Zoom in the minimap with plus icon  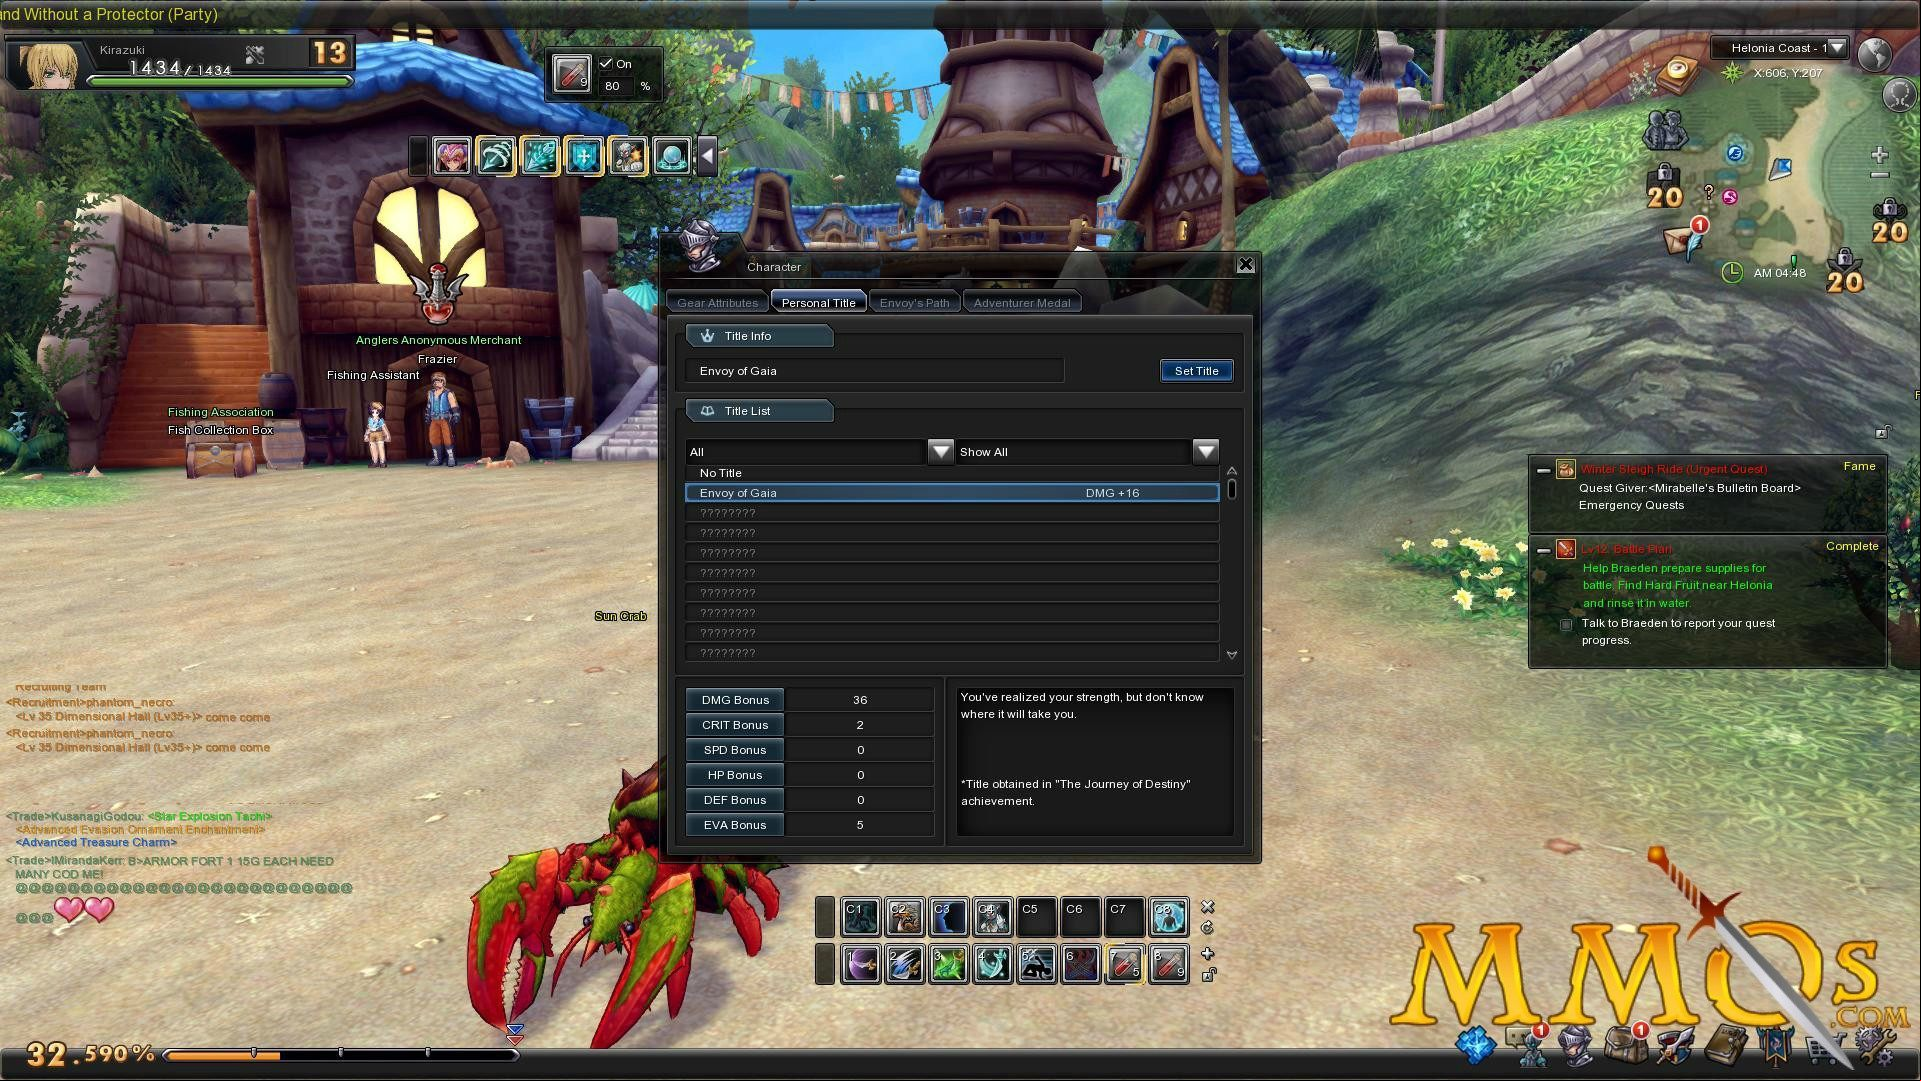point(1880,154)
